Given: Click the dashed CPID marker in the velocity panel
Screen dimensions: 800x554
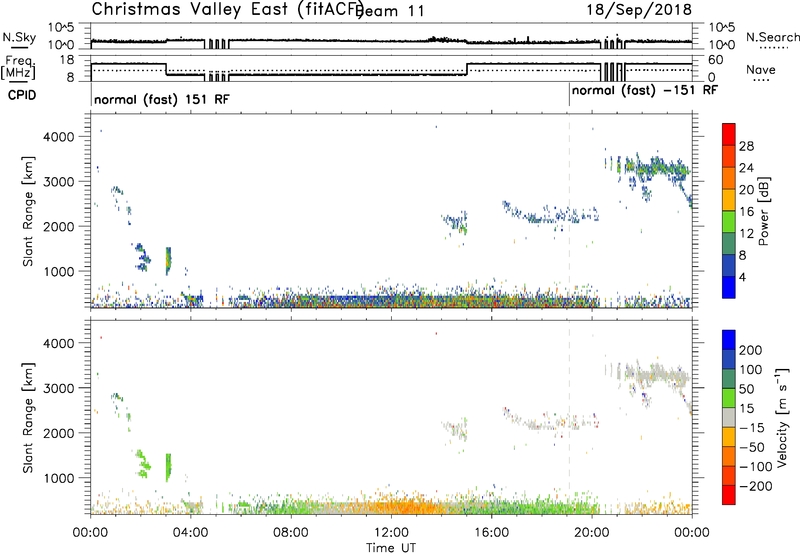Looking at the screenshot, I should click(x=569, y=417).
